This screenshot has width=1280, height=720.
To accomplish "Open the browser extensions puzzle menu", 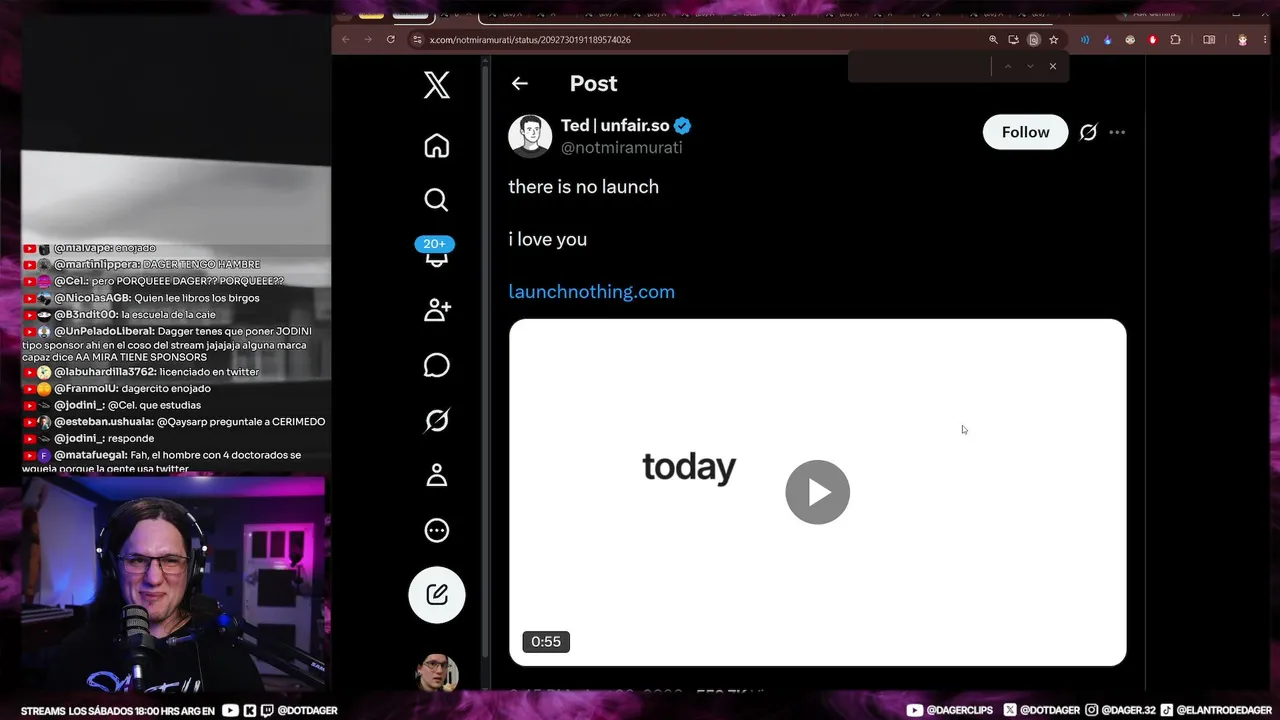I will tap(1175, 40).
